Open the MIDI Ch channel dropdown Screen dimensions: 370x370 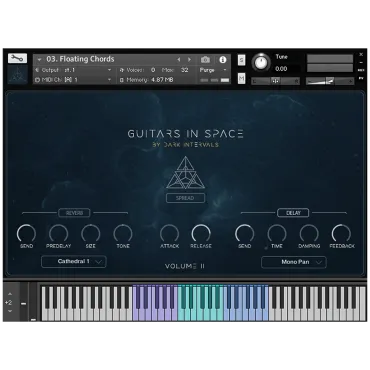74,80
